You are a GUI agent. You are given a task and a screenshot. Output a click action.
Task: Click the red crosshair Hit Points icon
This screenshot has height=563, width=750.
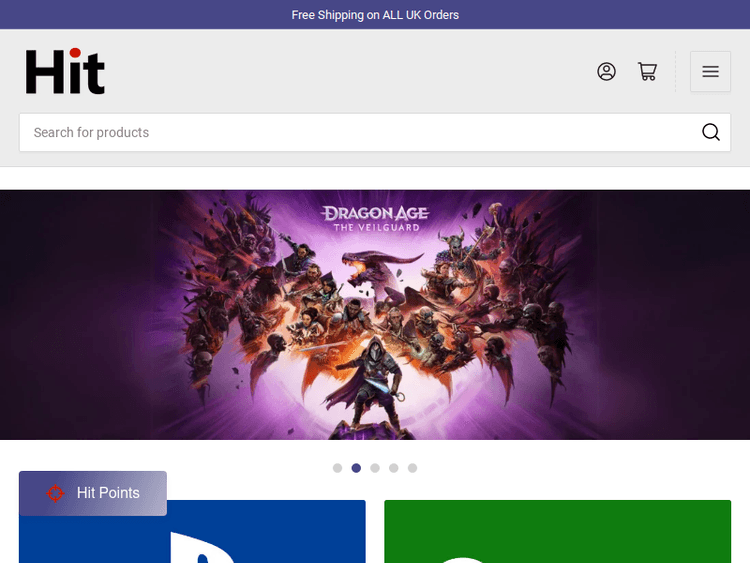(56, 493)
